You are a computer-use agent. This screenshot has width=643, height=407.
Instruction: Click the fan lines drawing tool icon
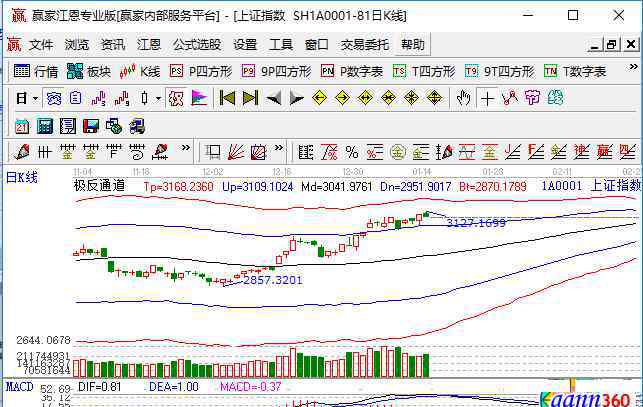click(x=236, y=152)
